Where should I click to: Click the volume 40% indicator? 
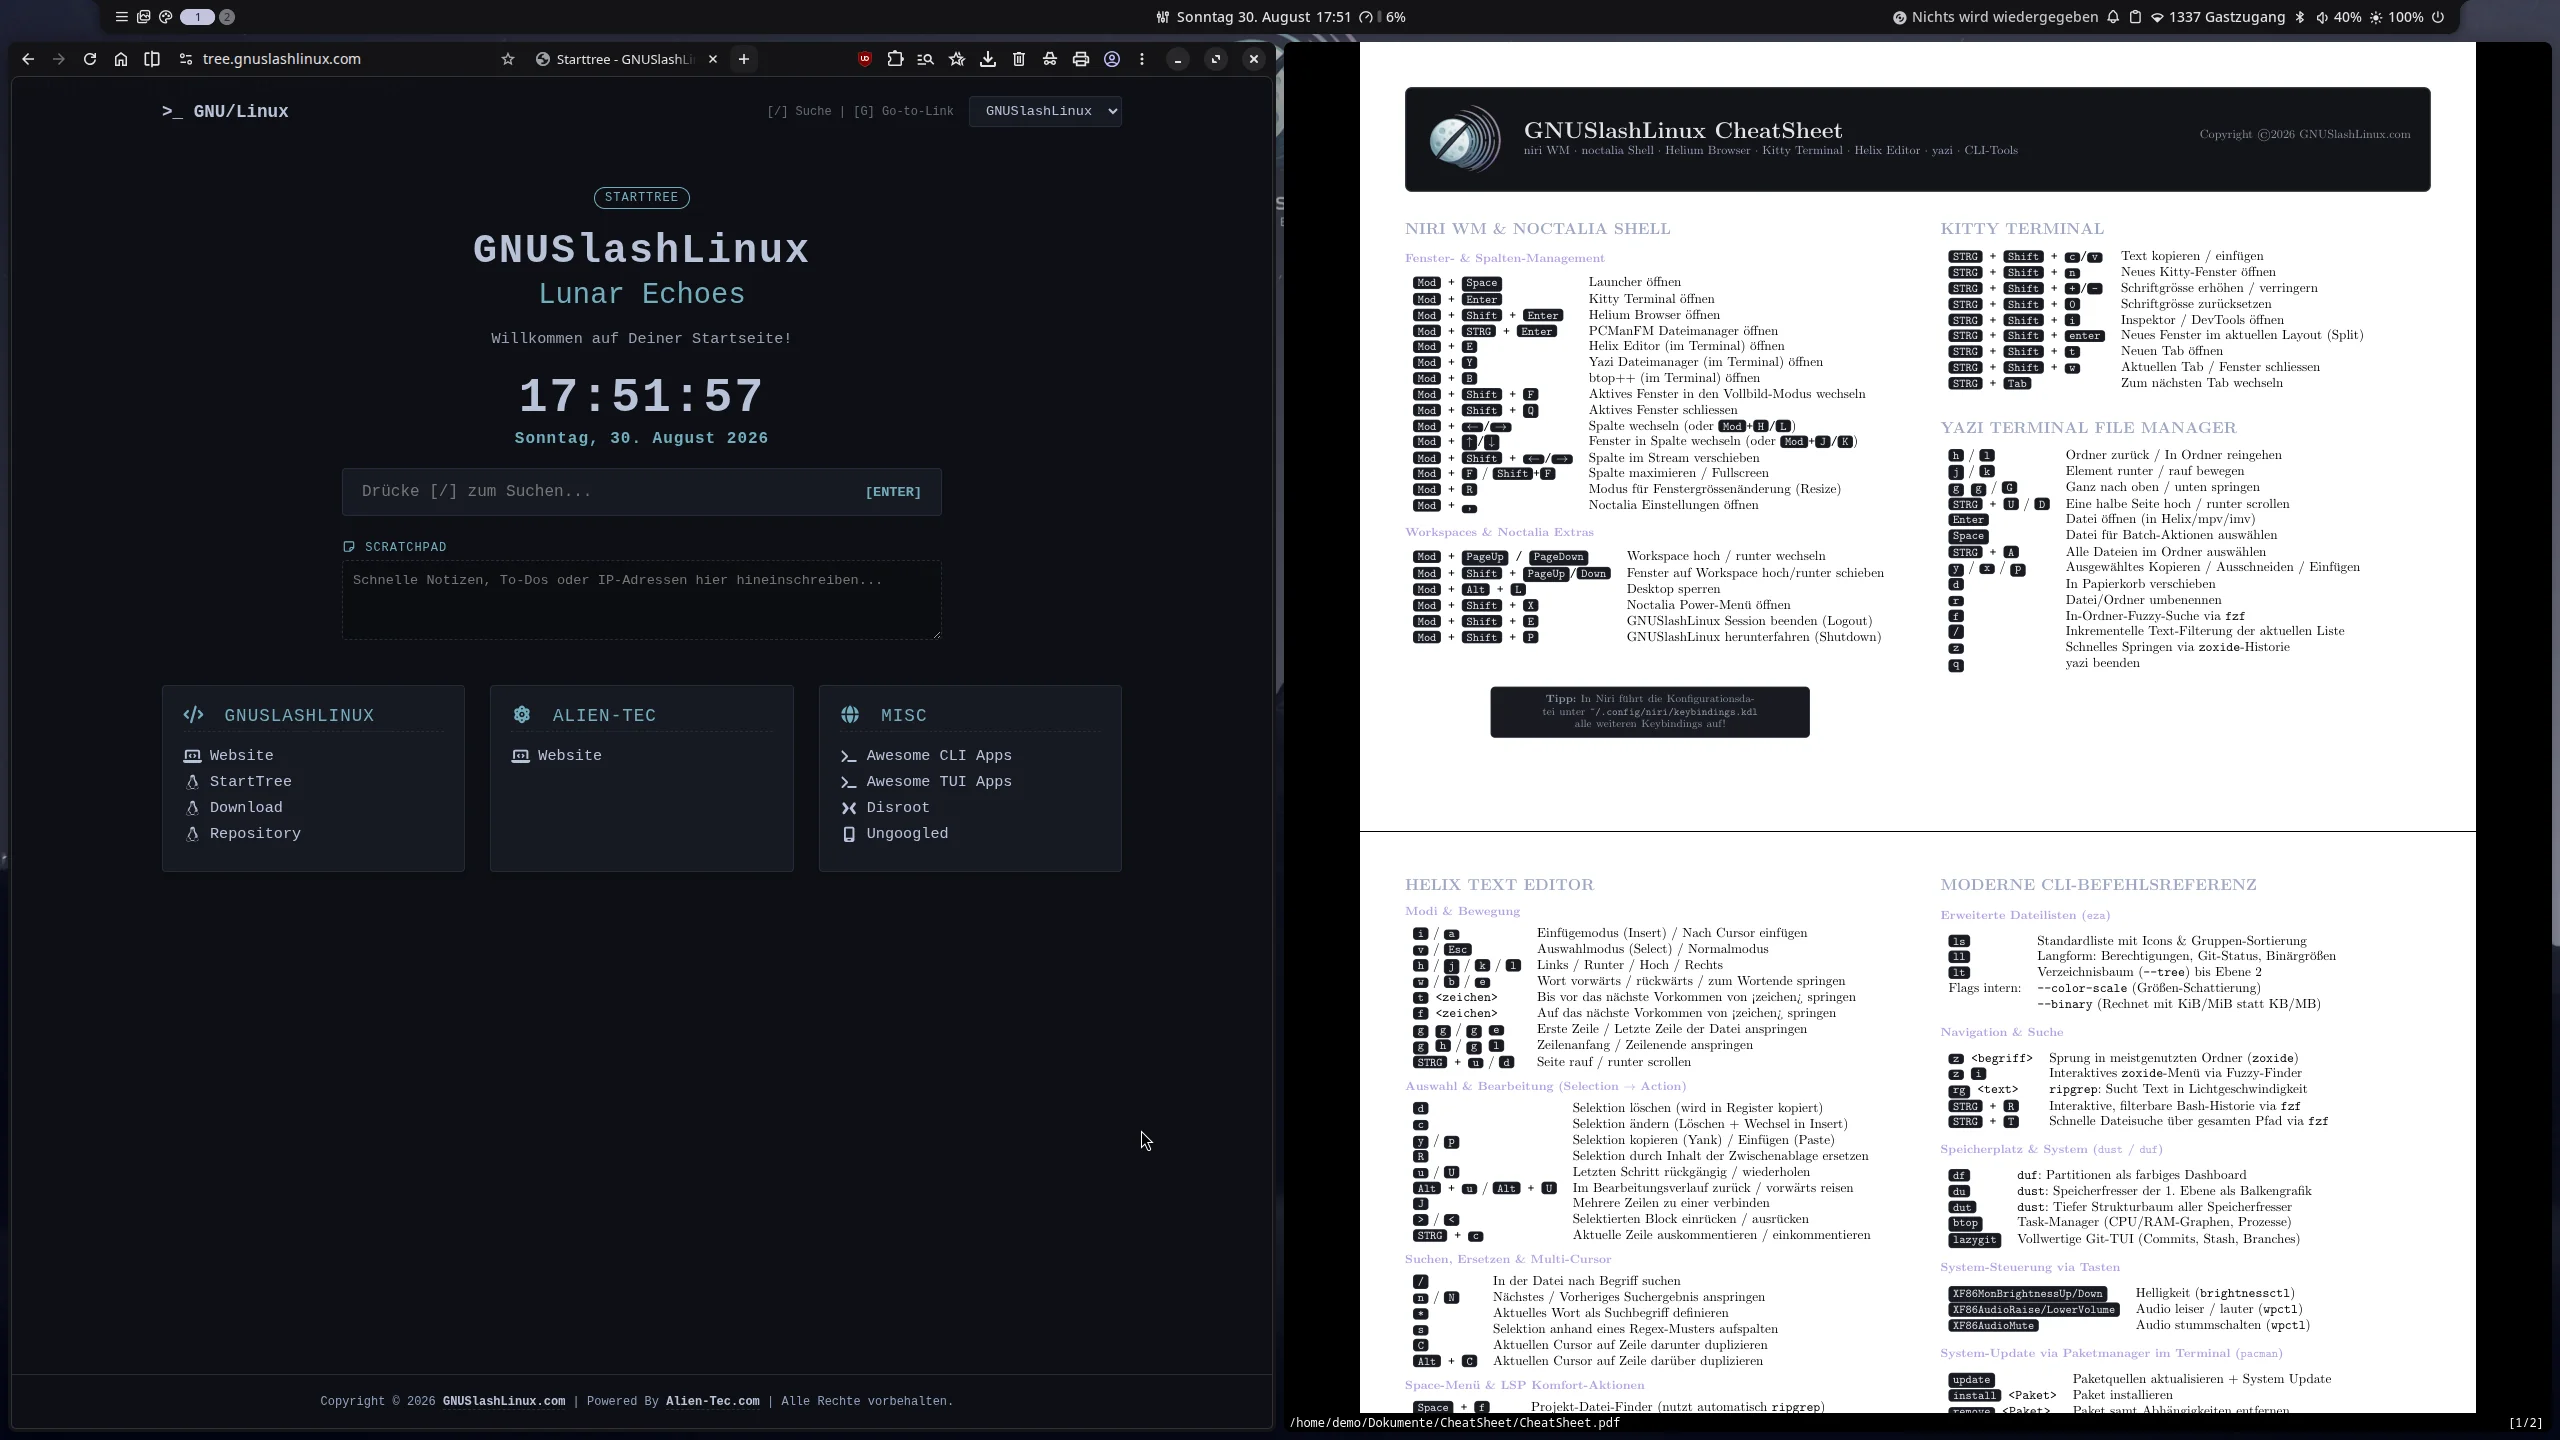point(2338,17)
